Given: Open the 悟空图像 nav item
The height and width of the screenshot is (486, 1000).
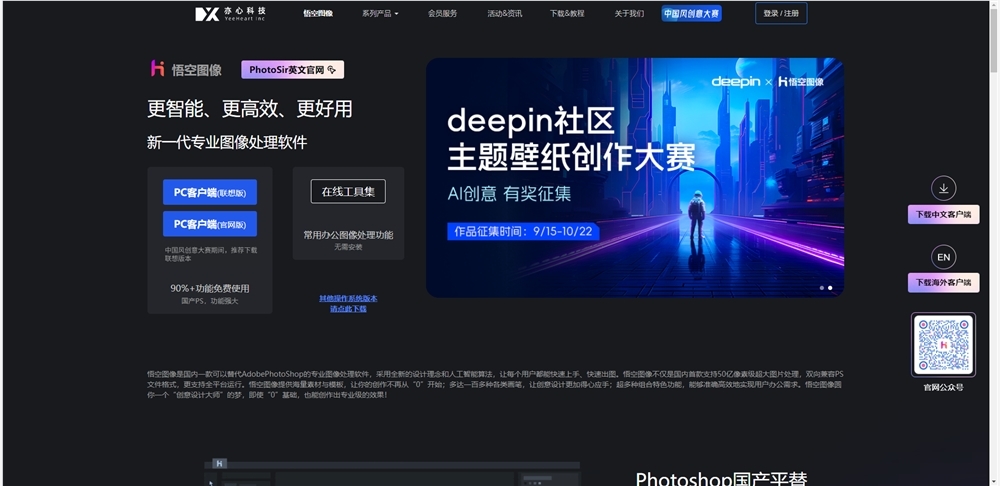Looking at the screenshot, I should 318,13.
